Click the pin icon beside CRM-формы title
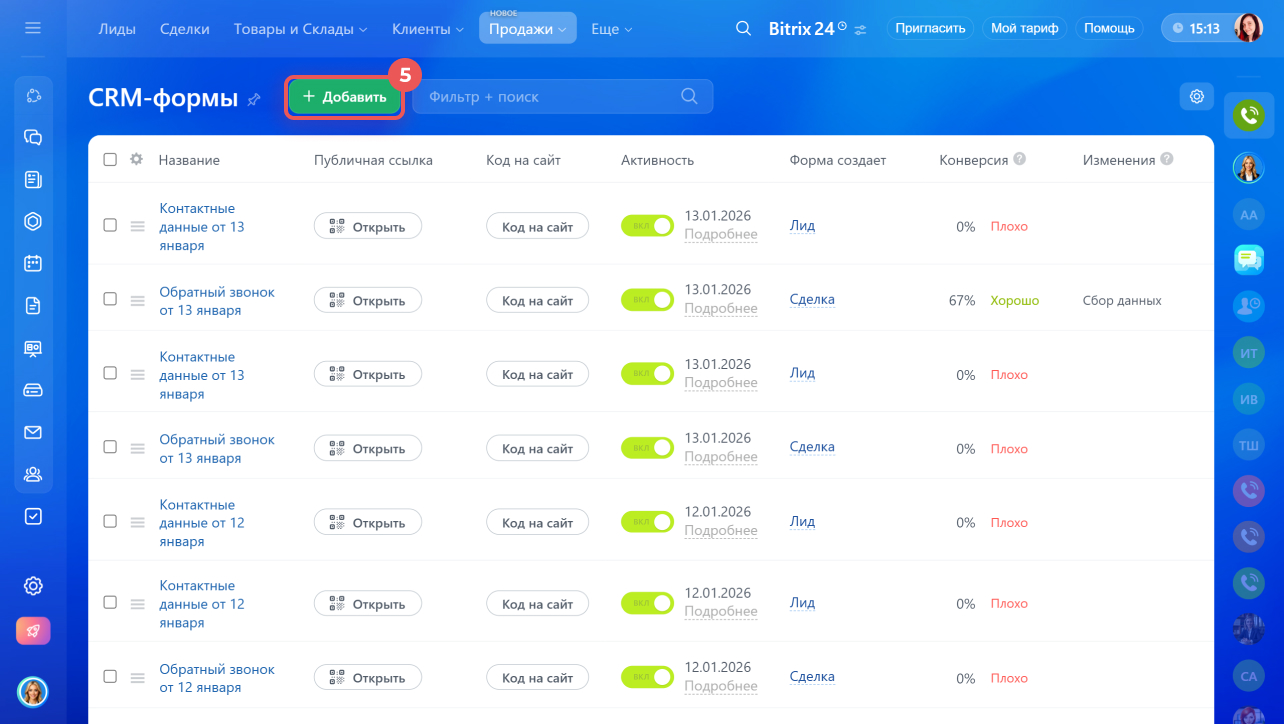Image resolution: width=1284 pixels, height=724 pixels. [x=254, y=99]
